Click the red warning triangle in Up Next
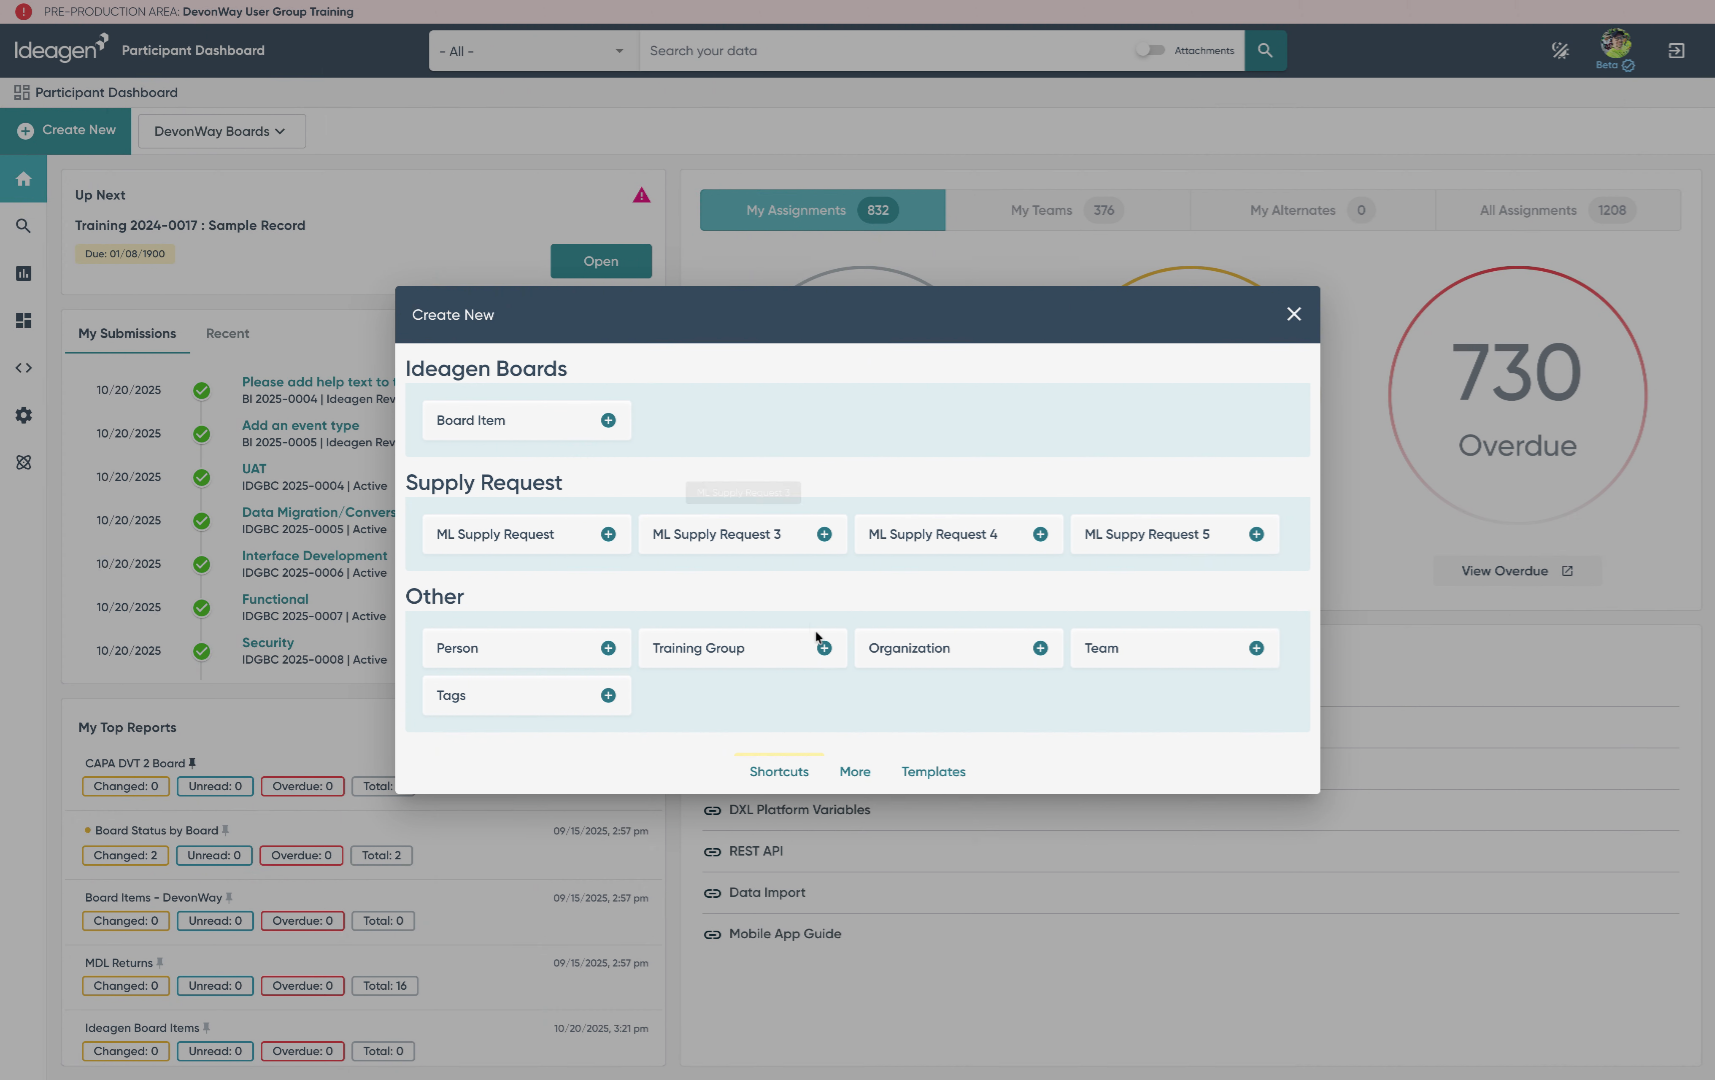The width and height of the screenshot is (1715, 1080). coord(642,195)
